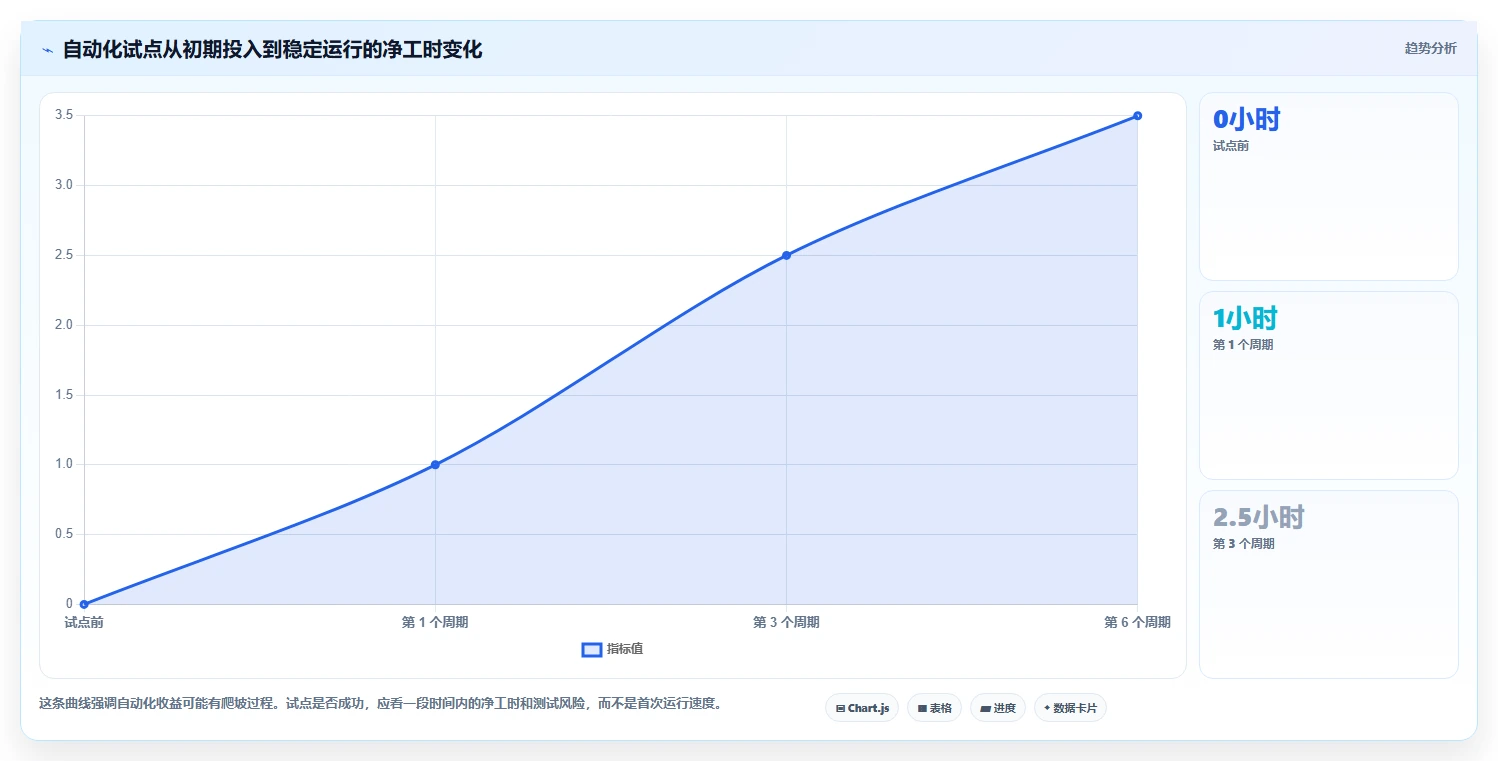
Task: Click the 1.5 y-axis value
Action: tap(64, 394)
